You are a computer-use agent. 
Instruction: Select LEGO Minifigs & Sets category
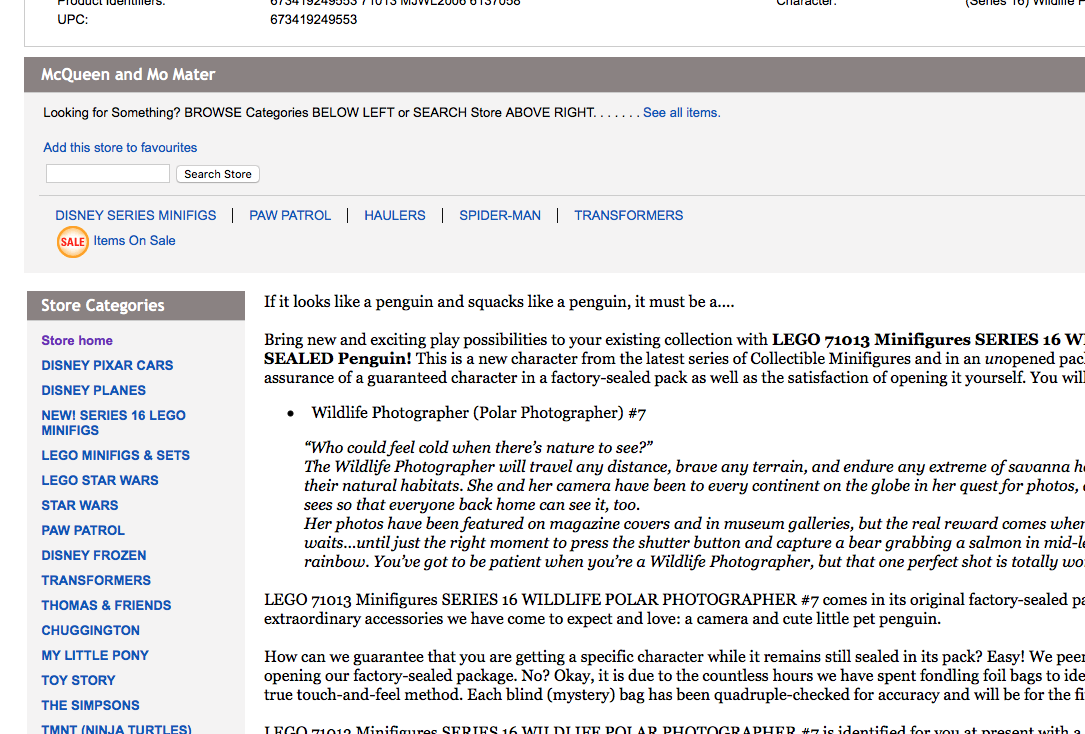(115, 456)
